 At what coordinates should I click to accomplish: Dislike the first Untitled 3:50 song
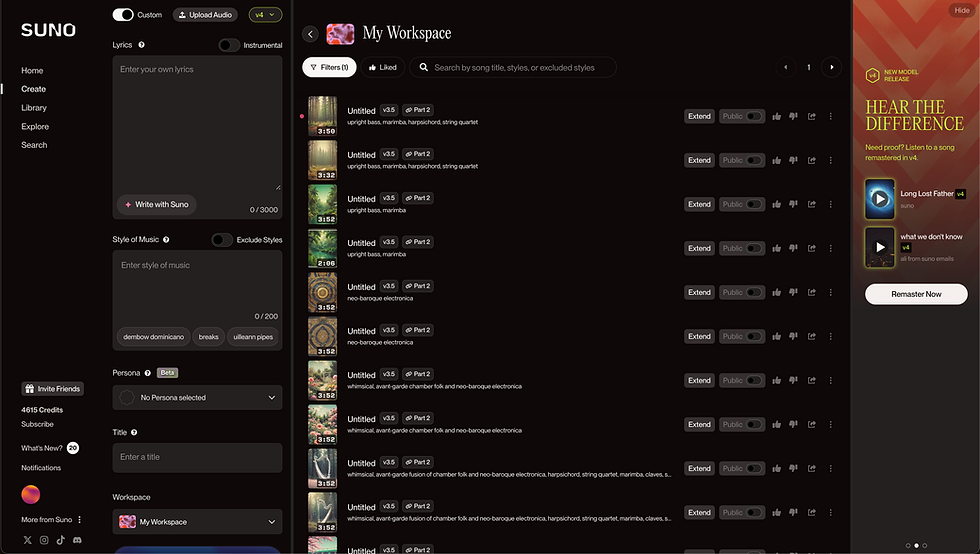[x=793, y=116]
